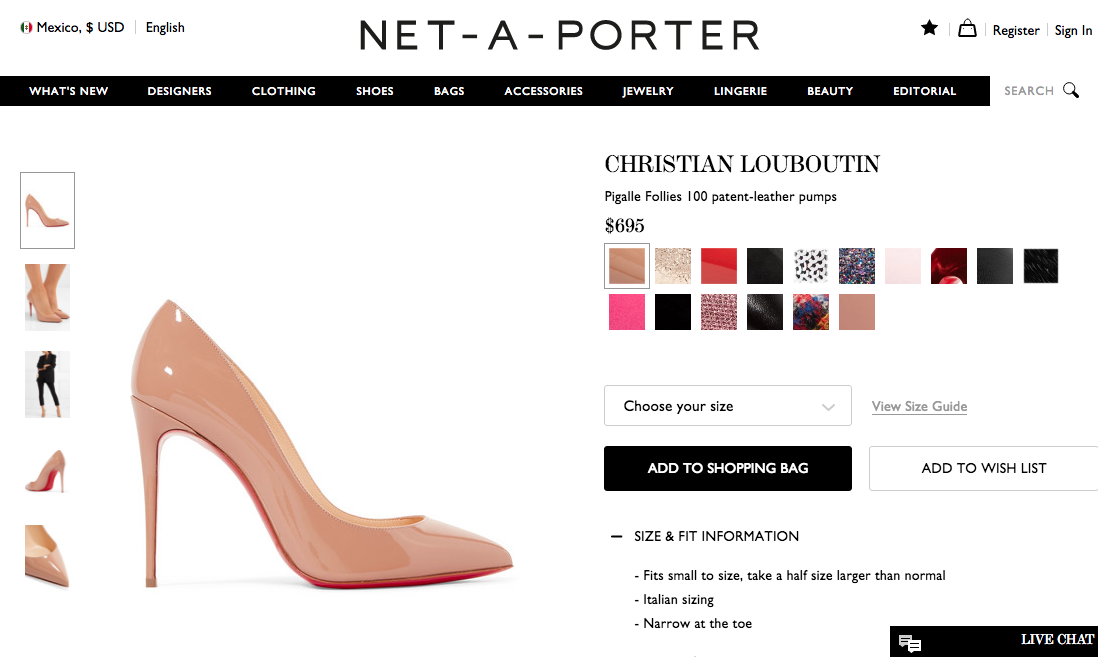Go to the NET-A-PORTER home logo
This screenshot has width=1098, height=657.
click(559, 35)
